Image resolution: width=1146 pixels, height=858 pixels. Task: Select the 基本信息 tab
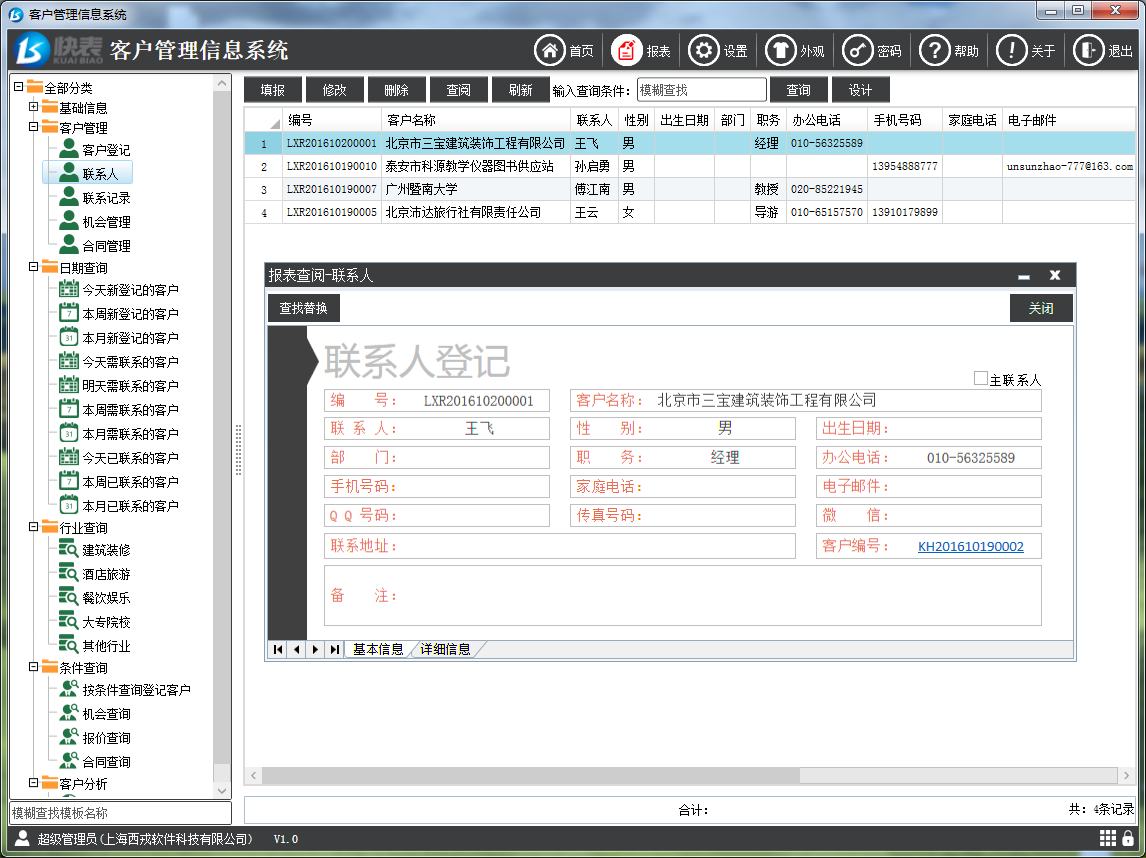(x=378, y=649)
